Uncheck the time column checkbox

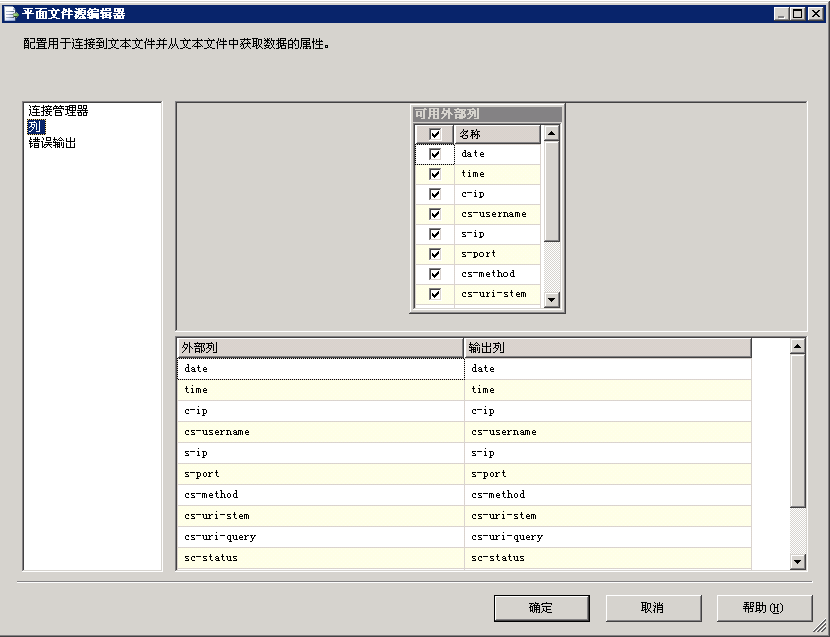coord(435,174)
